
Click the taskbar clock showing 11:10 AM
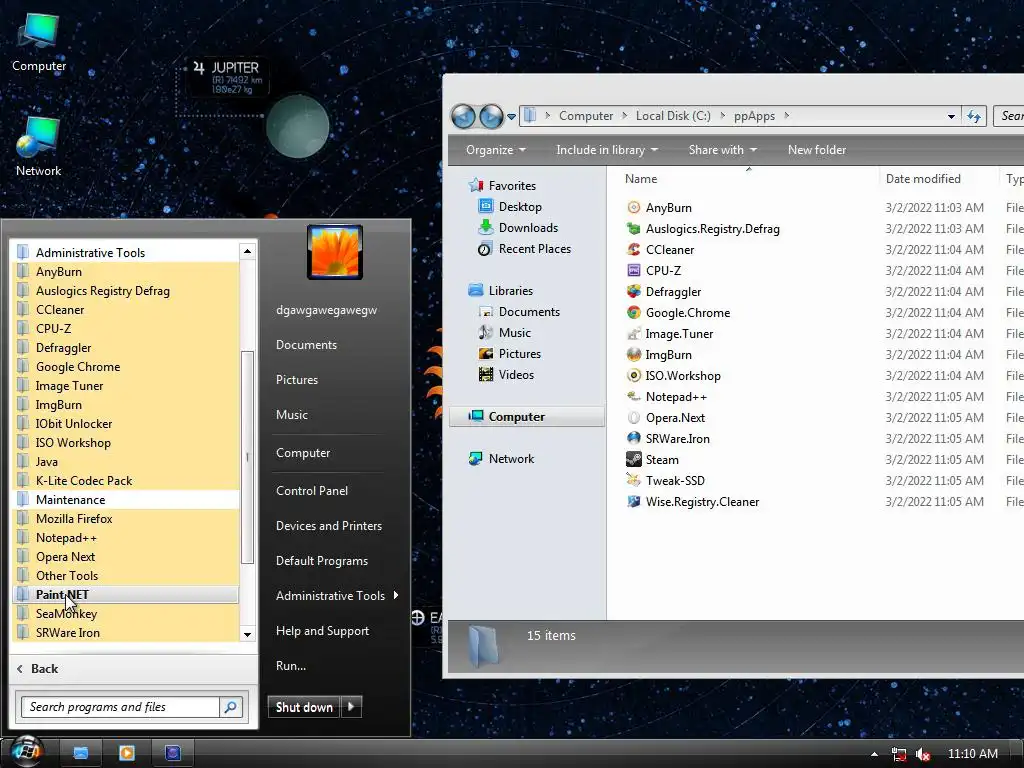[972, 754]
